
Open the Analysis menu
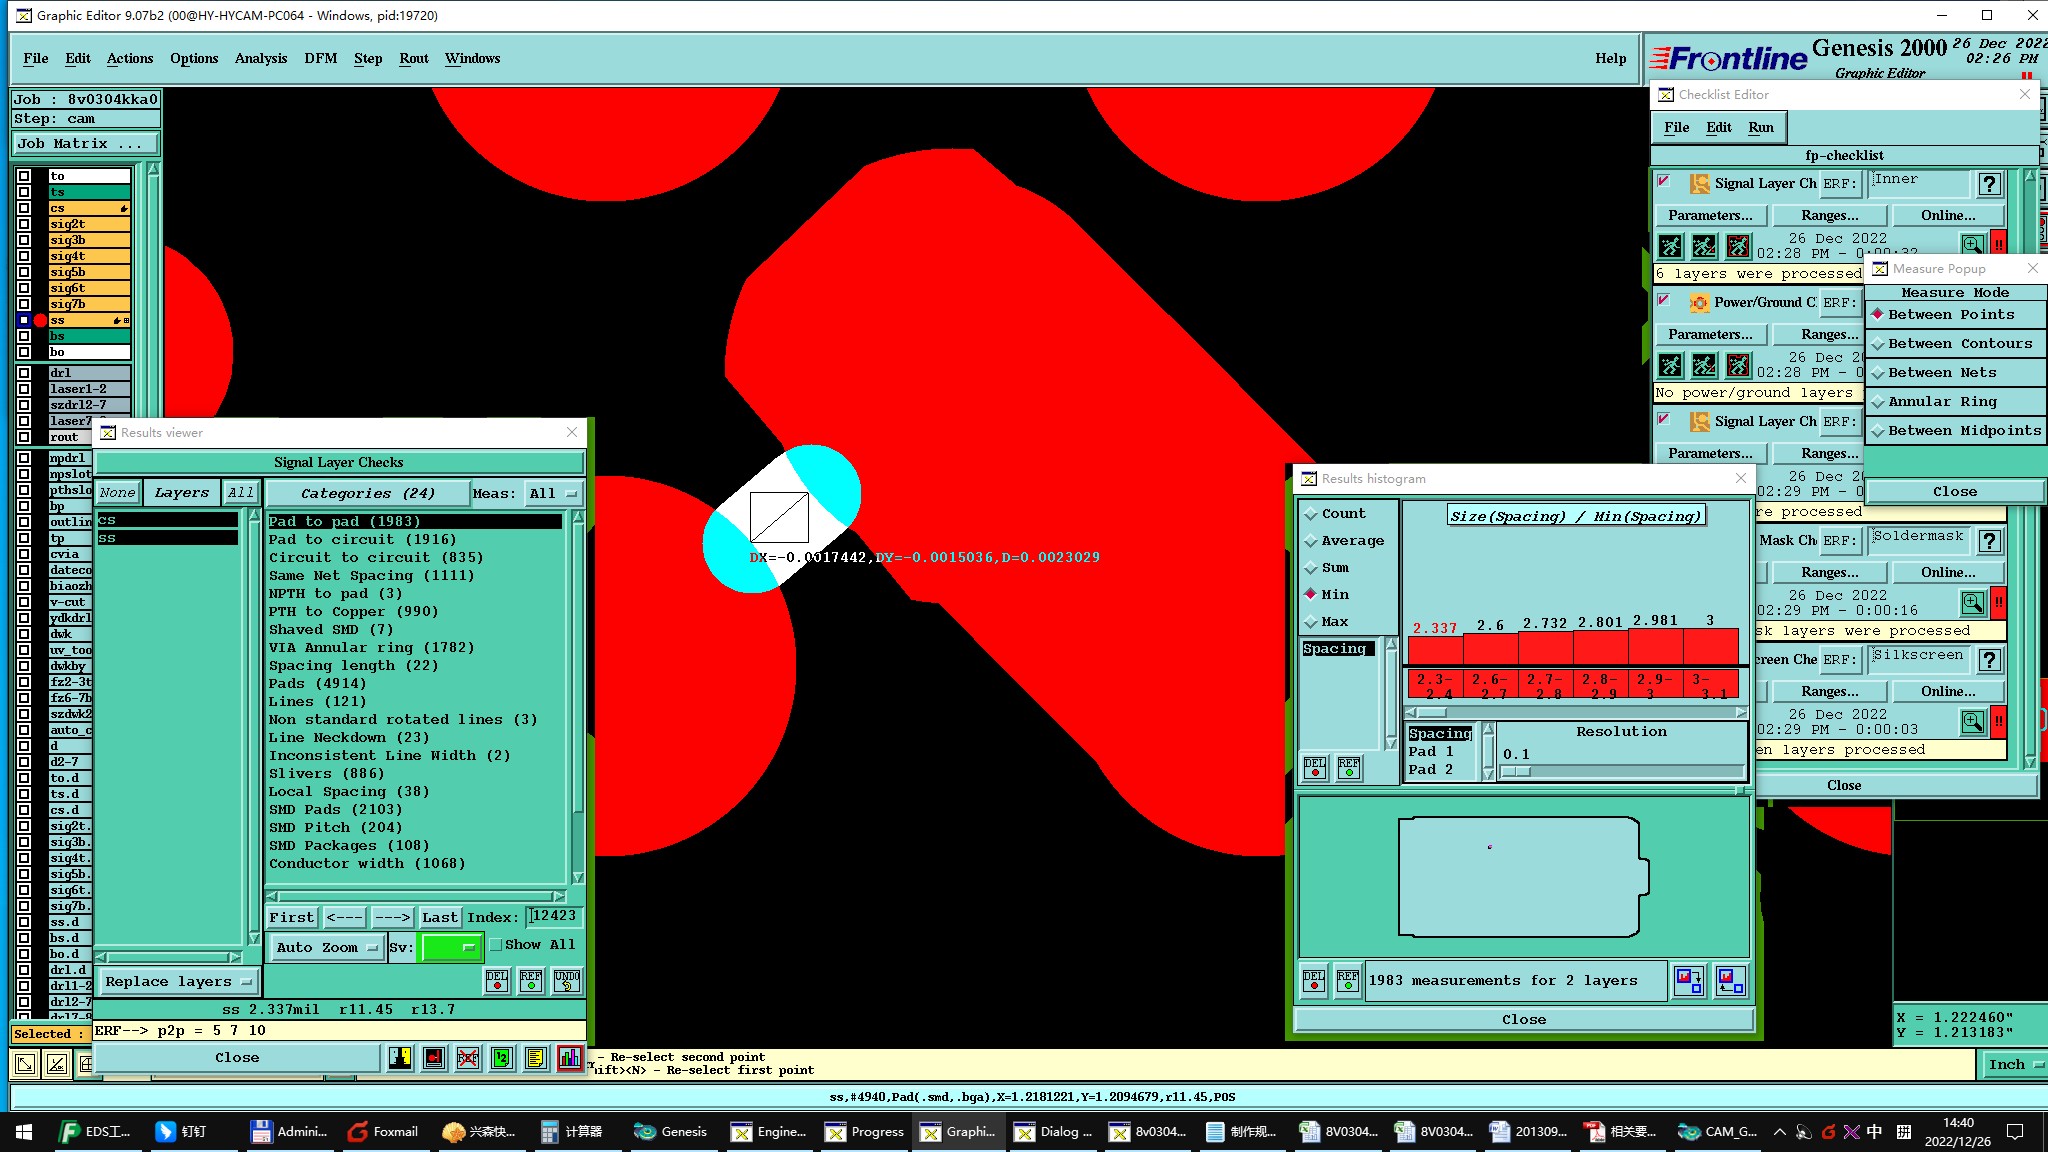(260, 58)
